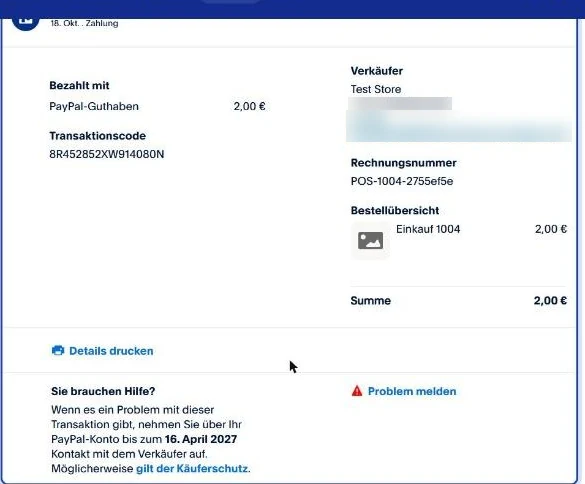585x484 pixels.
Task: Click the store icon next to 18. Okt. Zahlung
Action: point(25,22)
